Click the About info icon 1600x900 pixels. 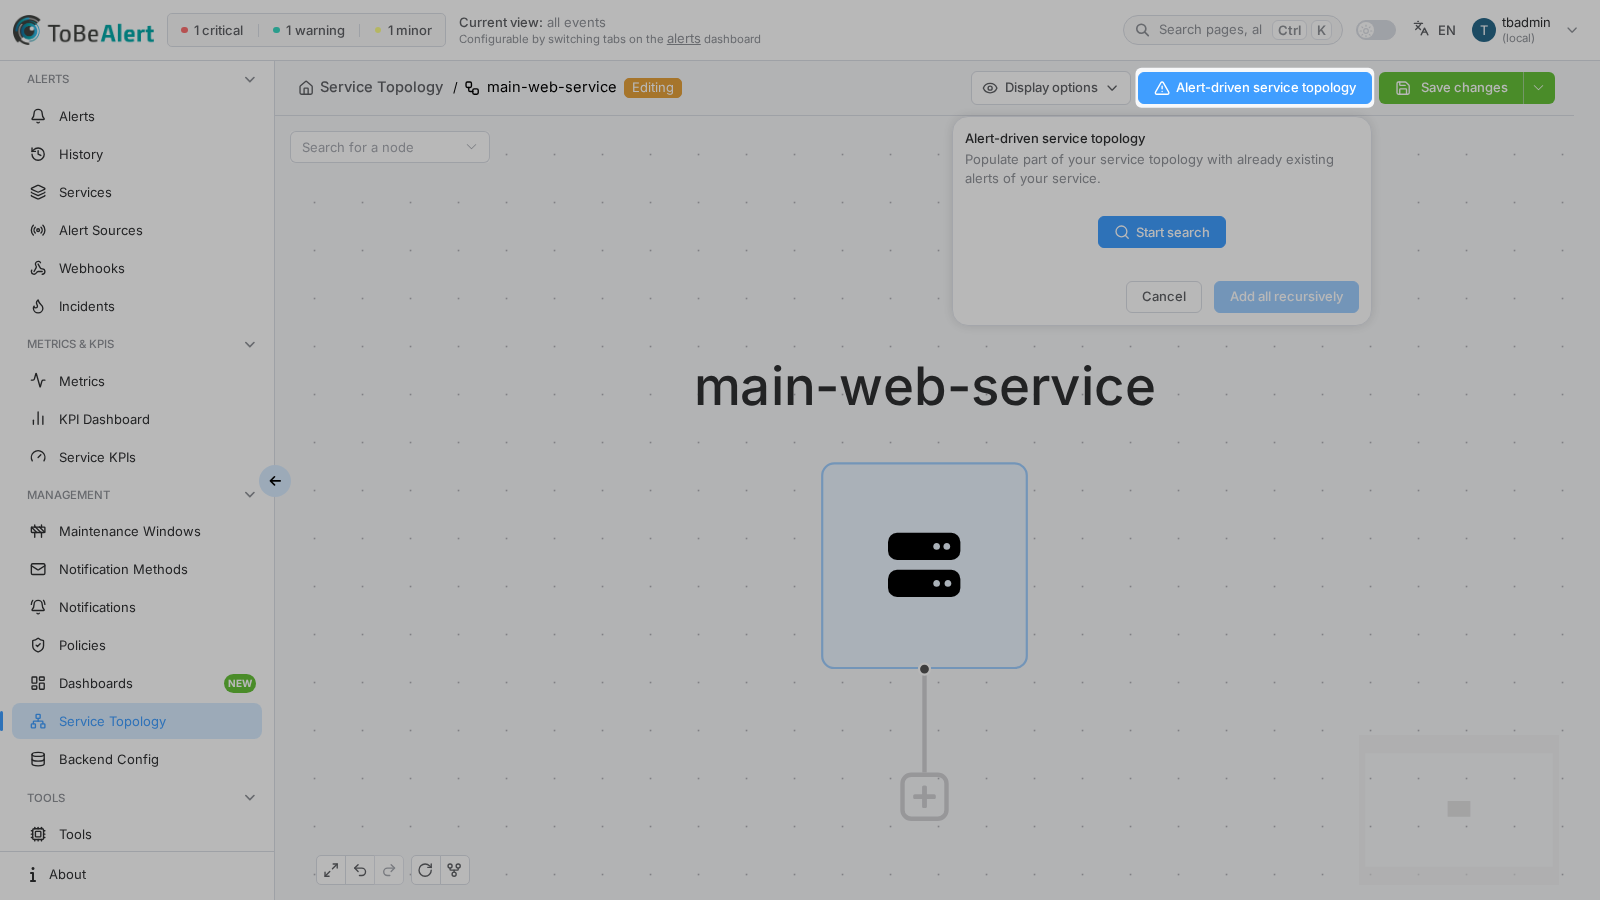pos(33,874)
